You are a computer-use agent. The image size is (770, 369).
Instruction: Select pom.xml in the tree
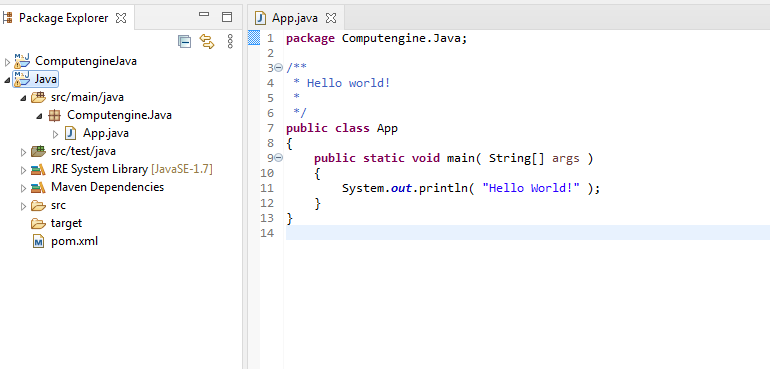coord(75,241)
